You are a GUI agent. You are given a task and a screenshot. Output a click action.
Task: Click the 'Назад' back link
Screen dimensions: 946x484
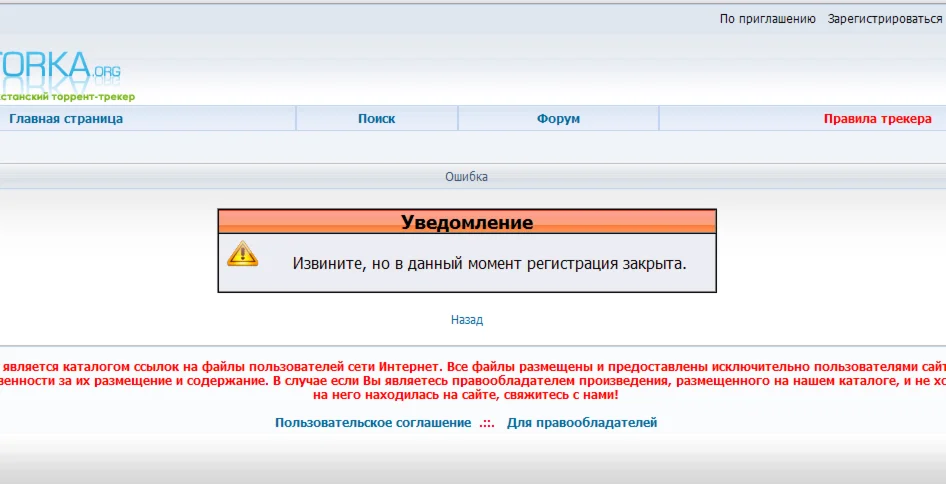[x=467, y=320]
